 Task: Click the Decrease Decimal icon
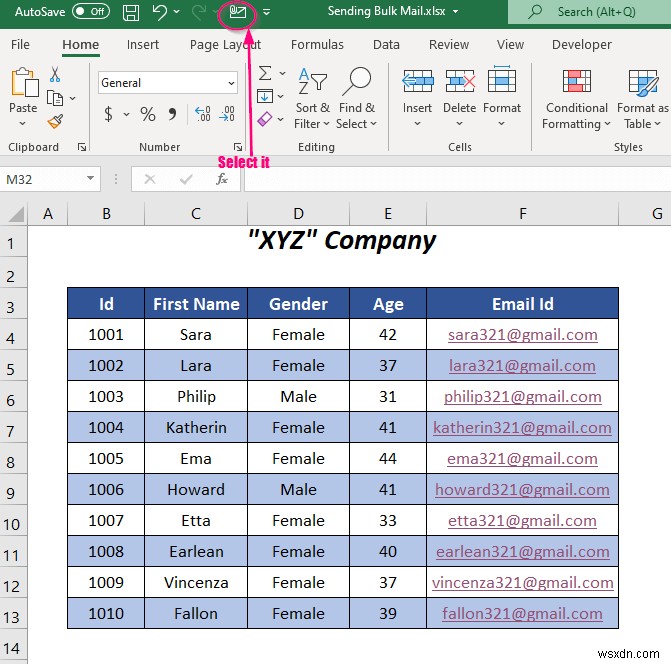tap(227, 114)
